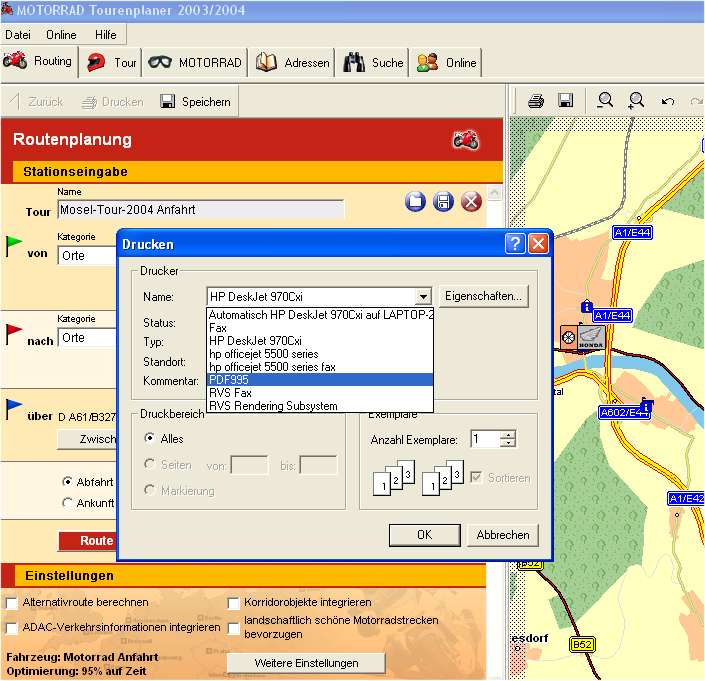Select Abfahrt radio button
This screenshot has height=681, width=705.
pyautogui.click(x=67, y=482)
